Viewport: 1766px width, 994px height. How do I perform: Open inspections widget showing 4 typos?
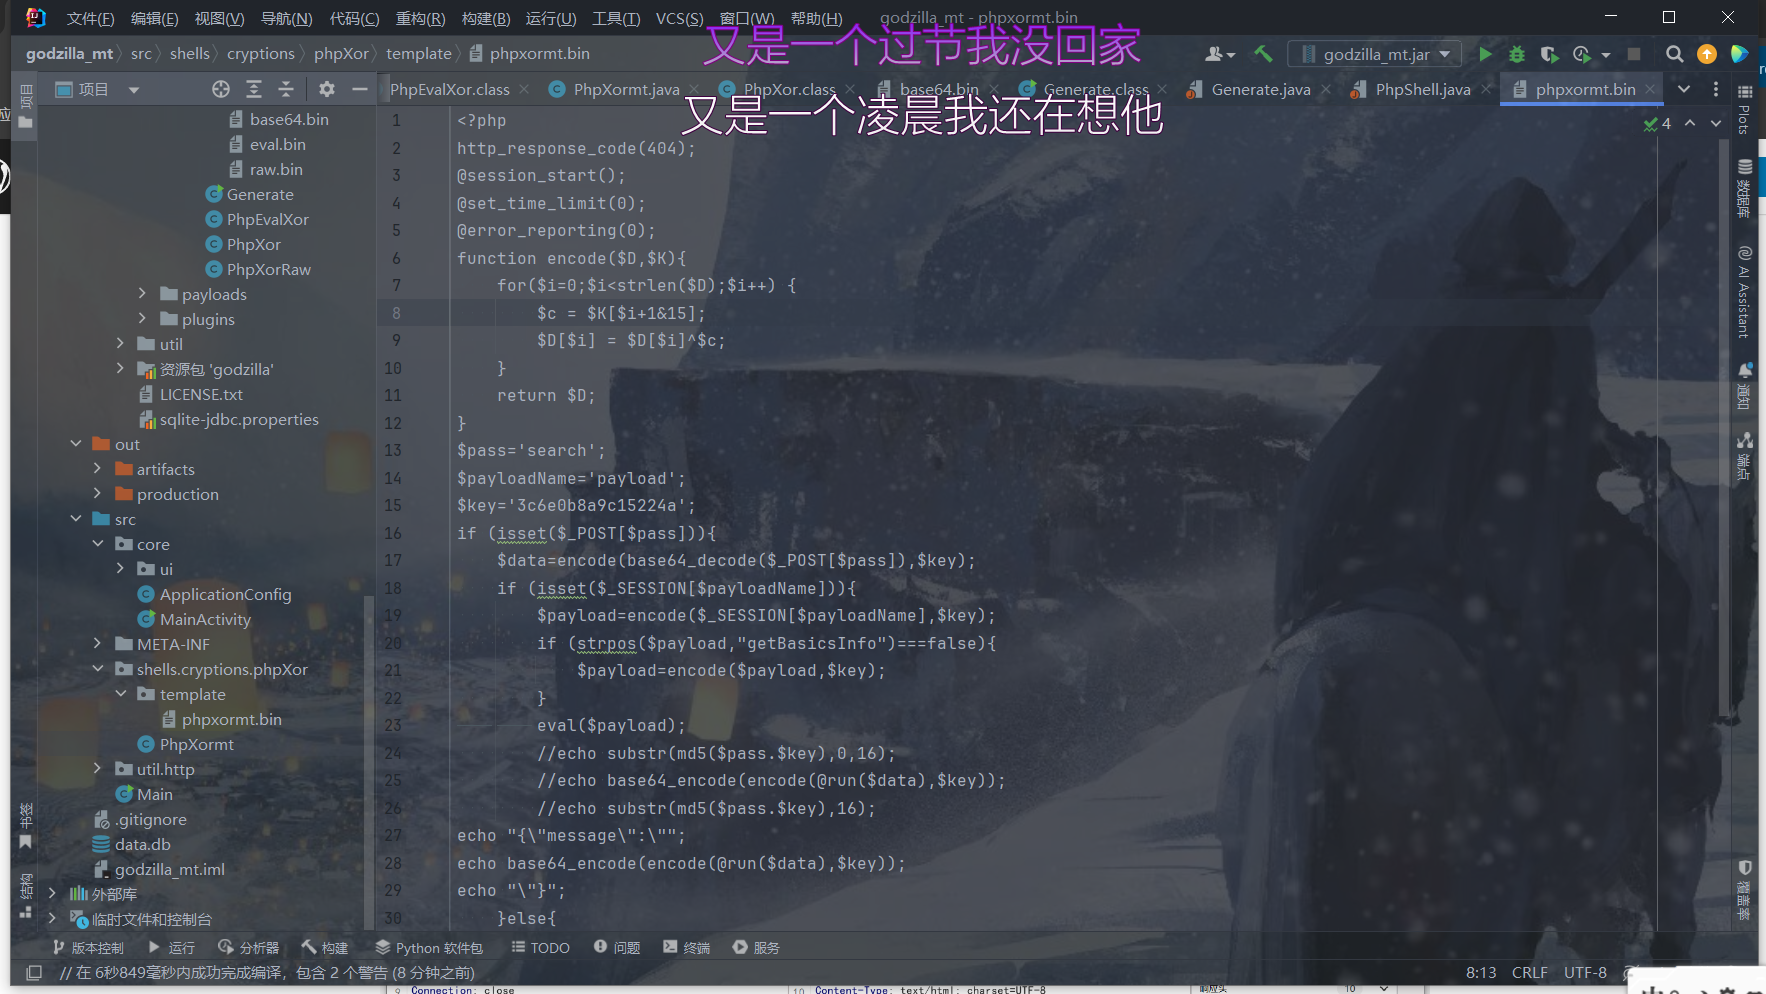point(1657,123)
